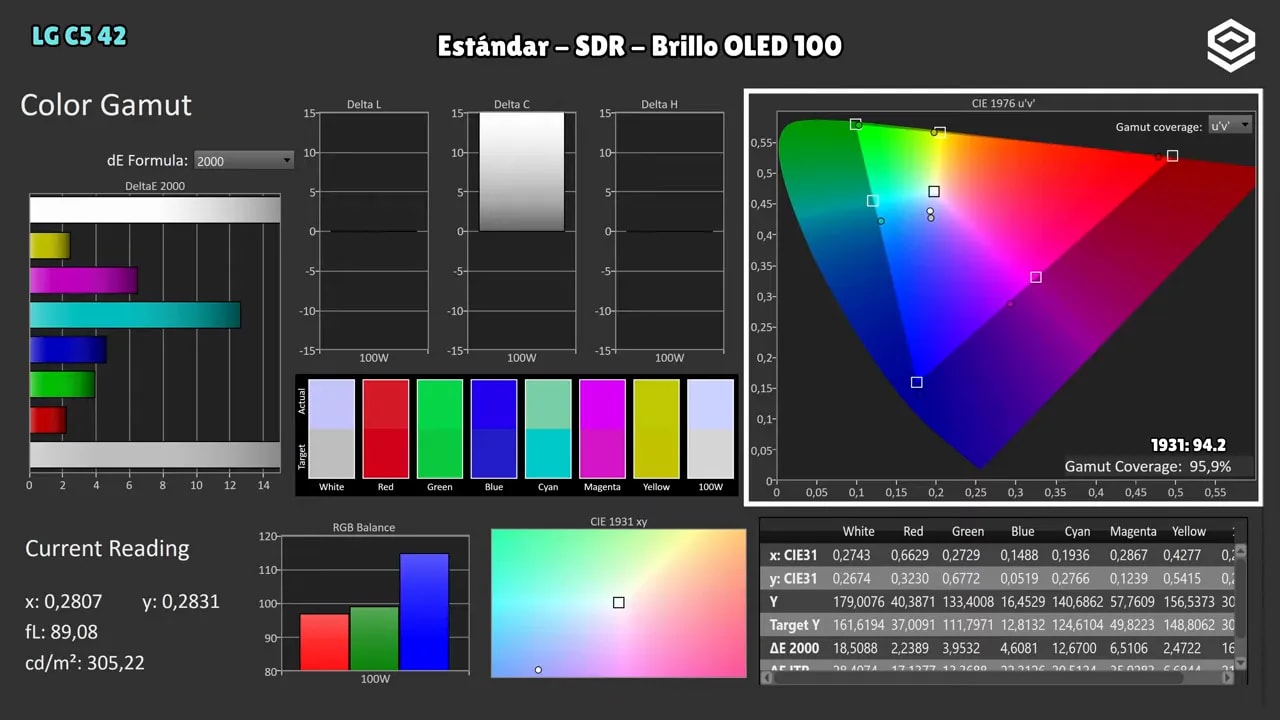The height and width of the screenshot is (720, 1280).
Task: Click the measured white point in CIE 1931 xy chart
Action: [538, 670]
